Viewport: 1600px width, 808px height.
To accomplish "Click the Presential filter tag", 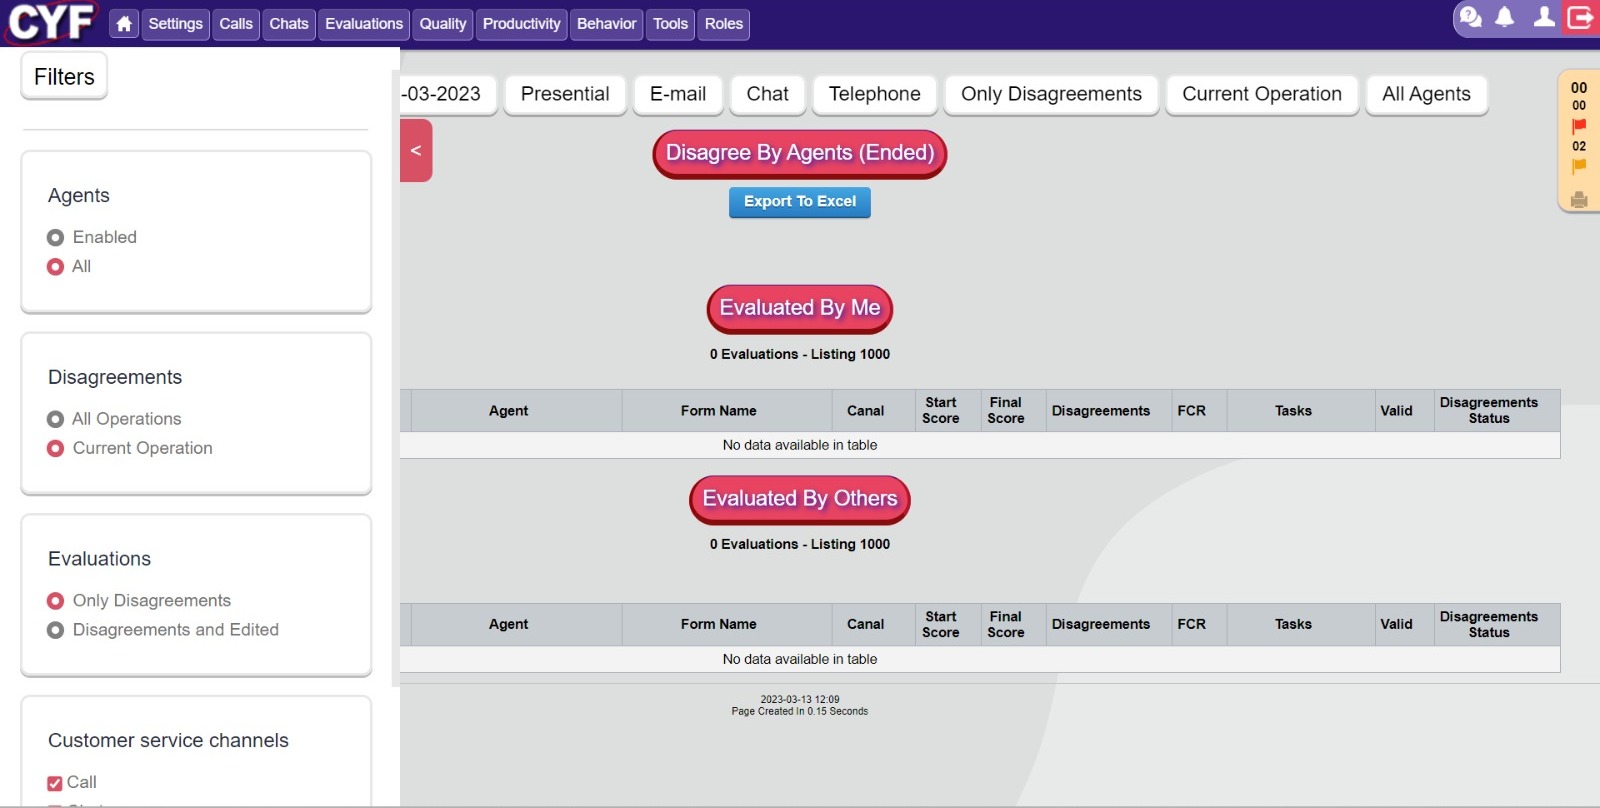I will click(565, 94).
